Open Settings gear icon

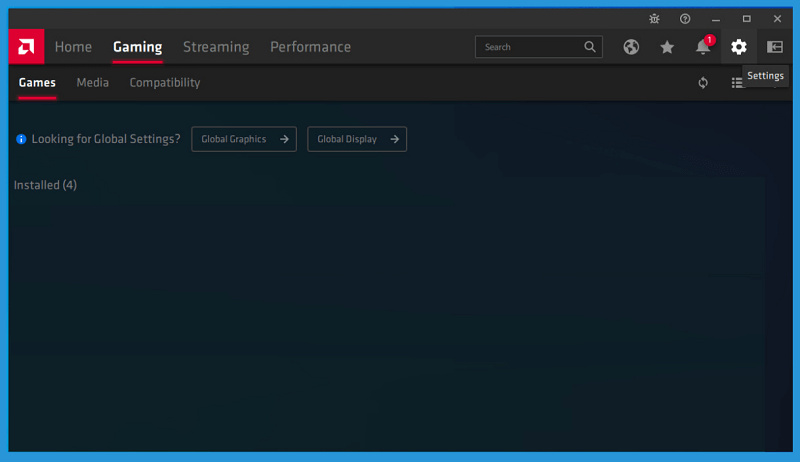pos(739,47)
